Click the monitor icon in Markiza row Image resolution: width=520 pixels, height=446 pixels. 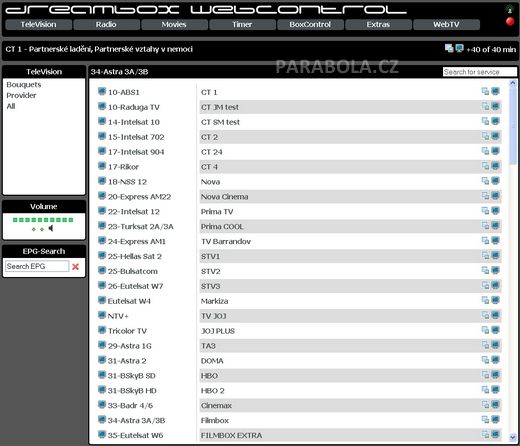coord(495,300)
